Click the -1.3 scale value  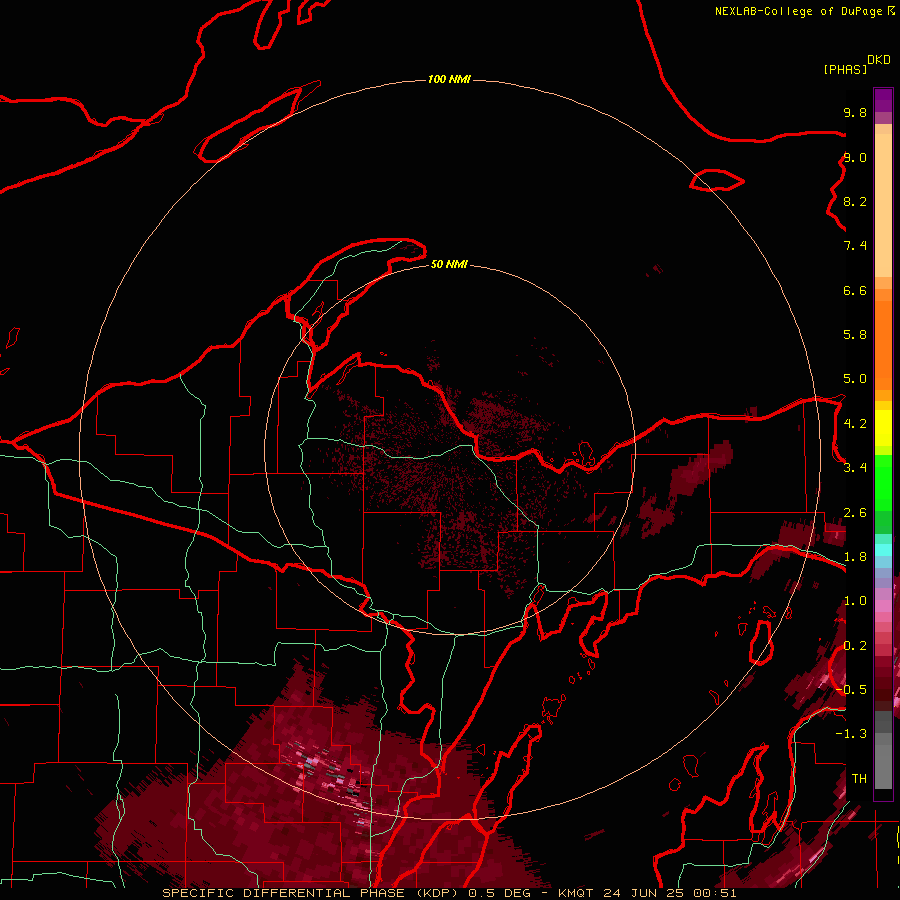851,734
